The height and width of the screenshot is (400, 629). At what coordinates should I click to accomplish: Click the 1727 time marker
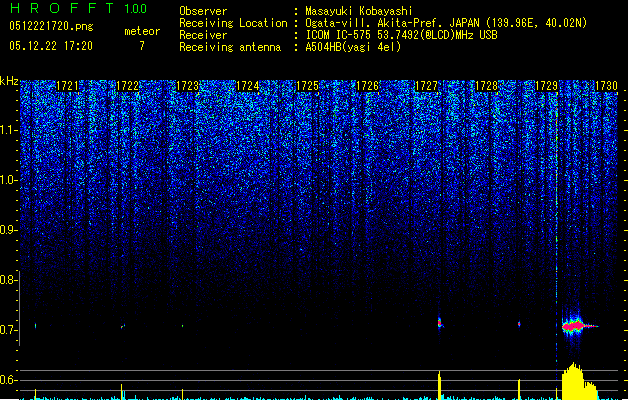click(426, 86)
